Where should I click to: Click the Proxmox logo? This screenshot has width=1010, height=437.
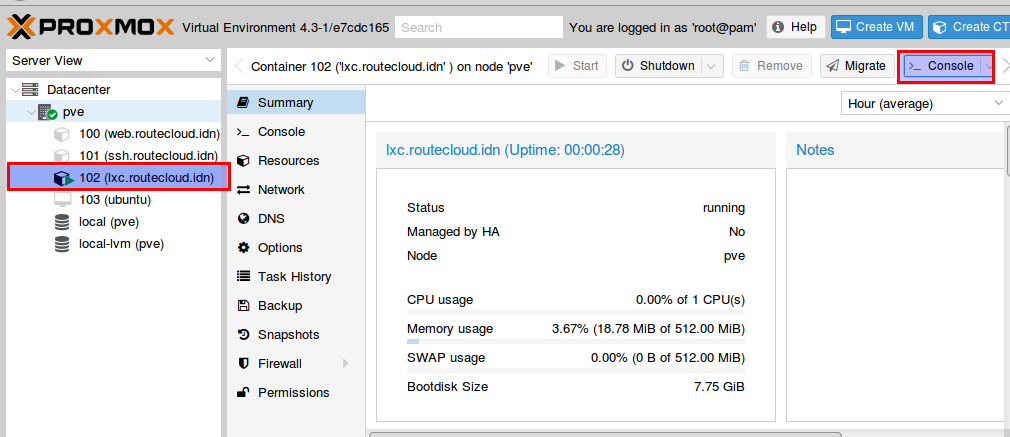coord(91,27)
